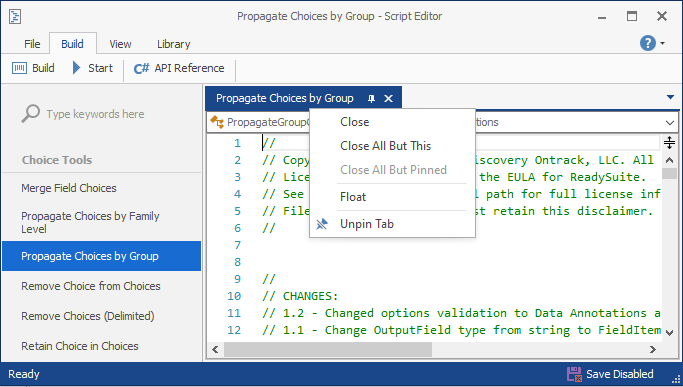Click the Build toolbar button
The width and height of the screenshot is (683, 387).
tap(34, 68)
